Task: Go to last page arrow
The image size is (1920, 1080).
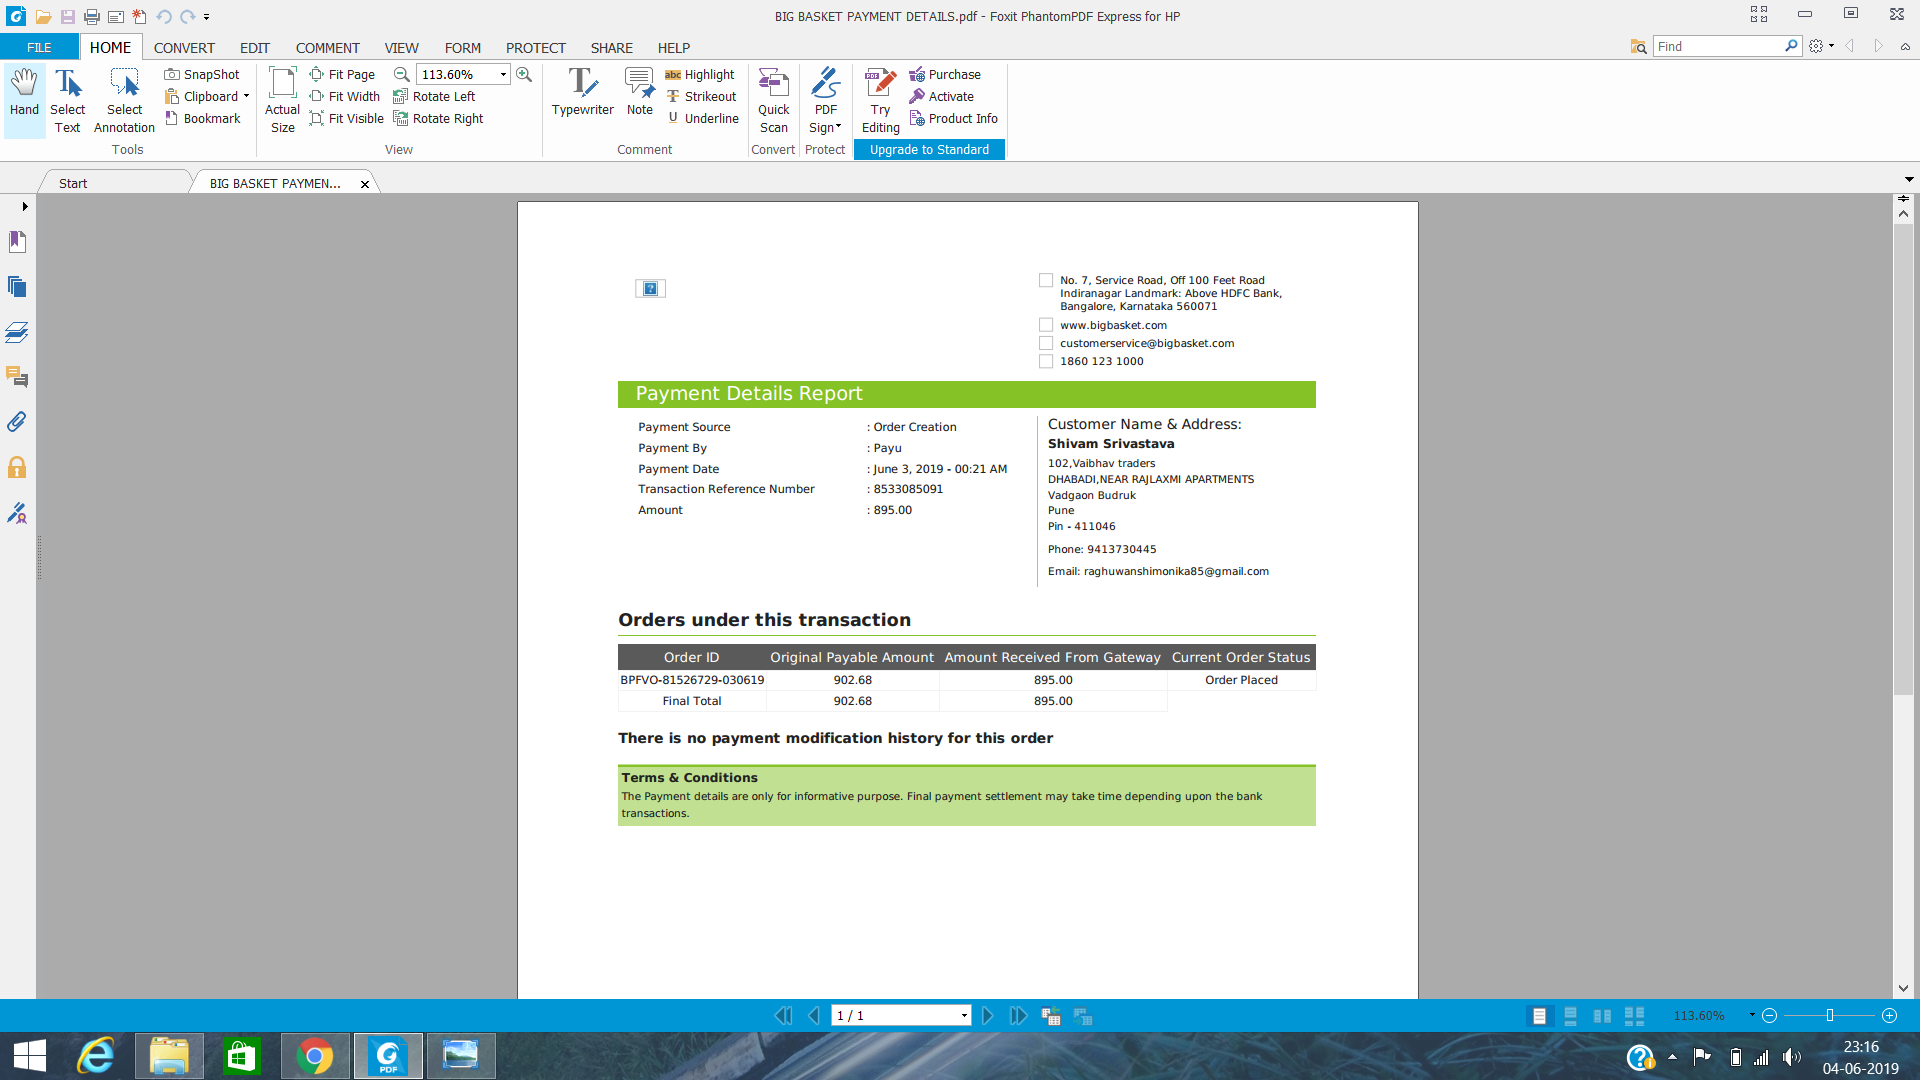Action: [x=1018, y=1016]
